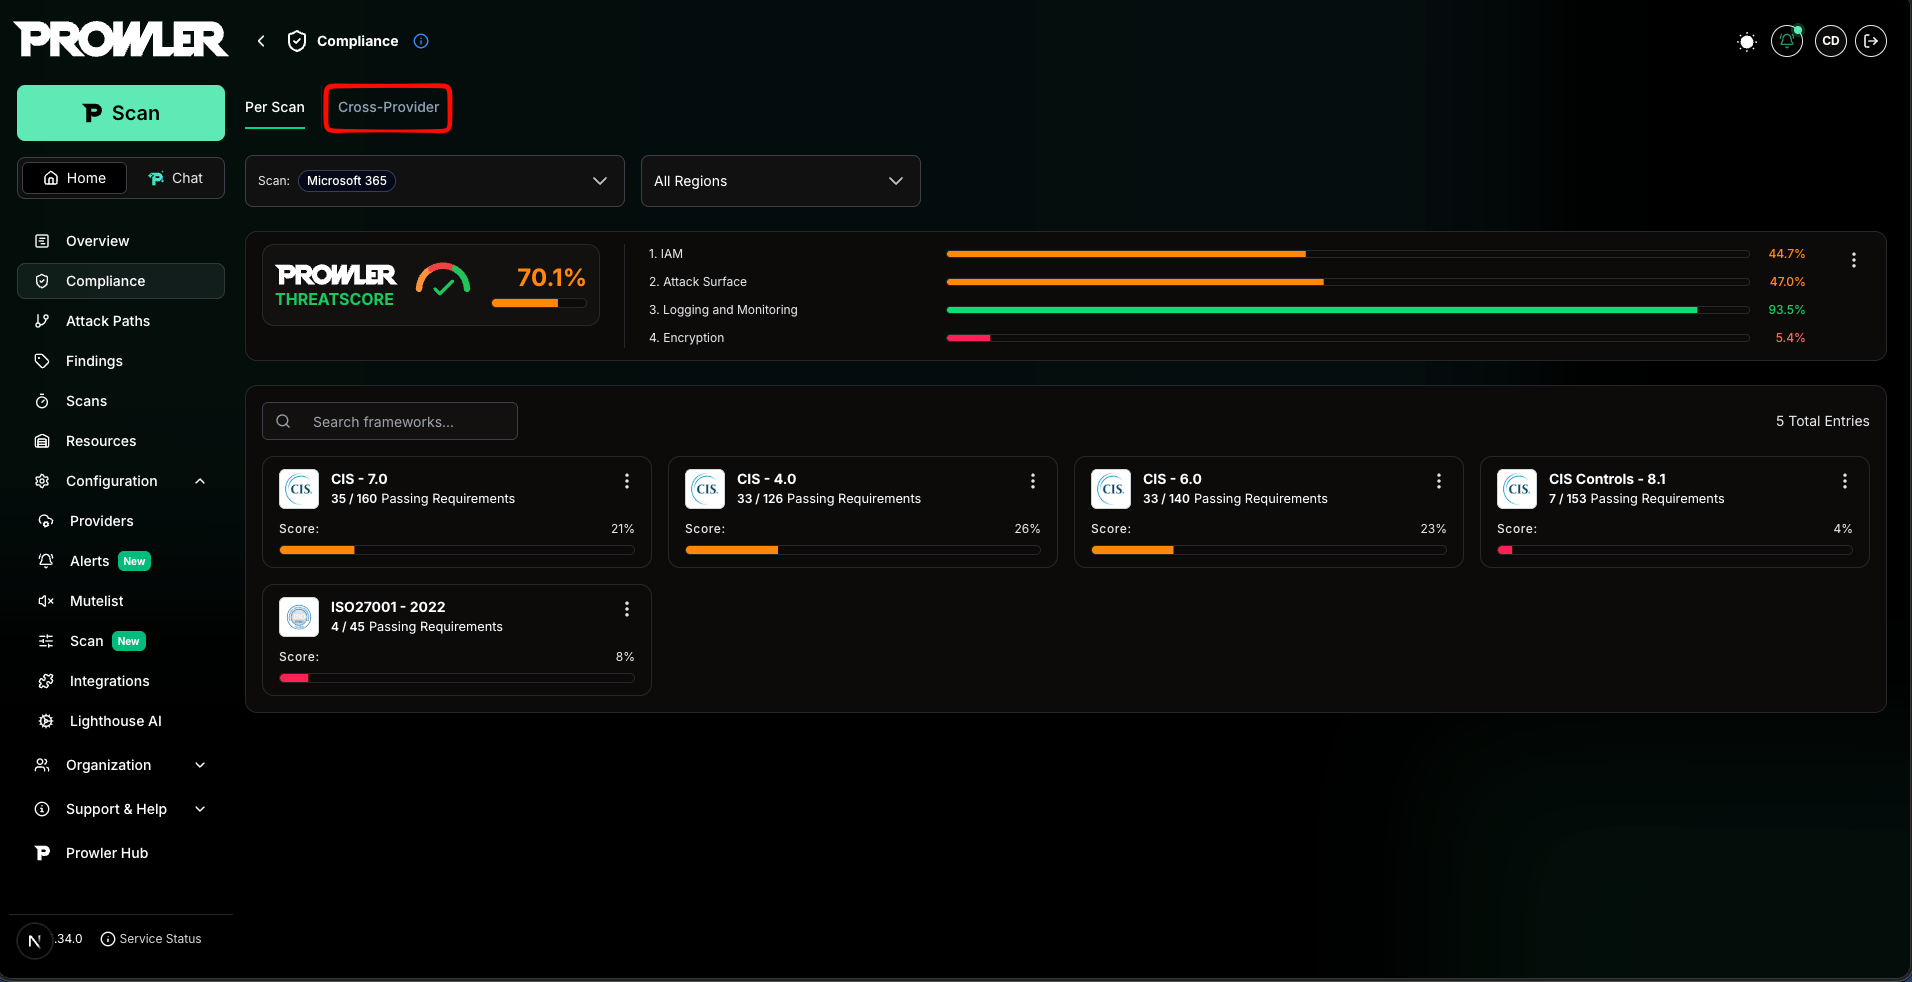This screenshot has height=982, width=1912.
Task: Open the CIS - 4.0 card options menu
Action: point(1033,481)
